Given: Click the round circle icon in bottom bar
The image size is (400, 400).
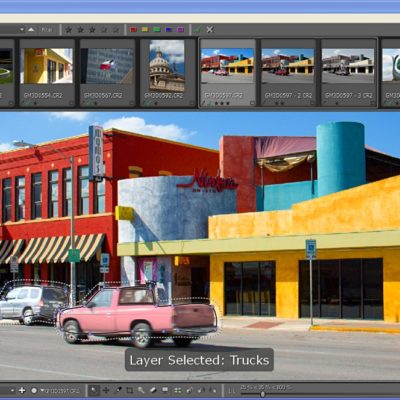Looking at the screenshot, I should pos(34,390).
